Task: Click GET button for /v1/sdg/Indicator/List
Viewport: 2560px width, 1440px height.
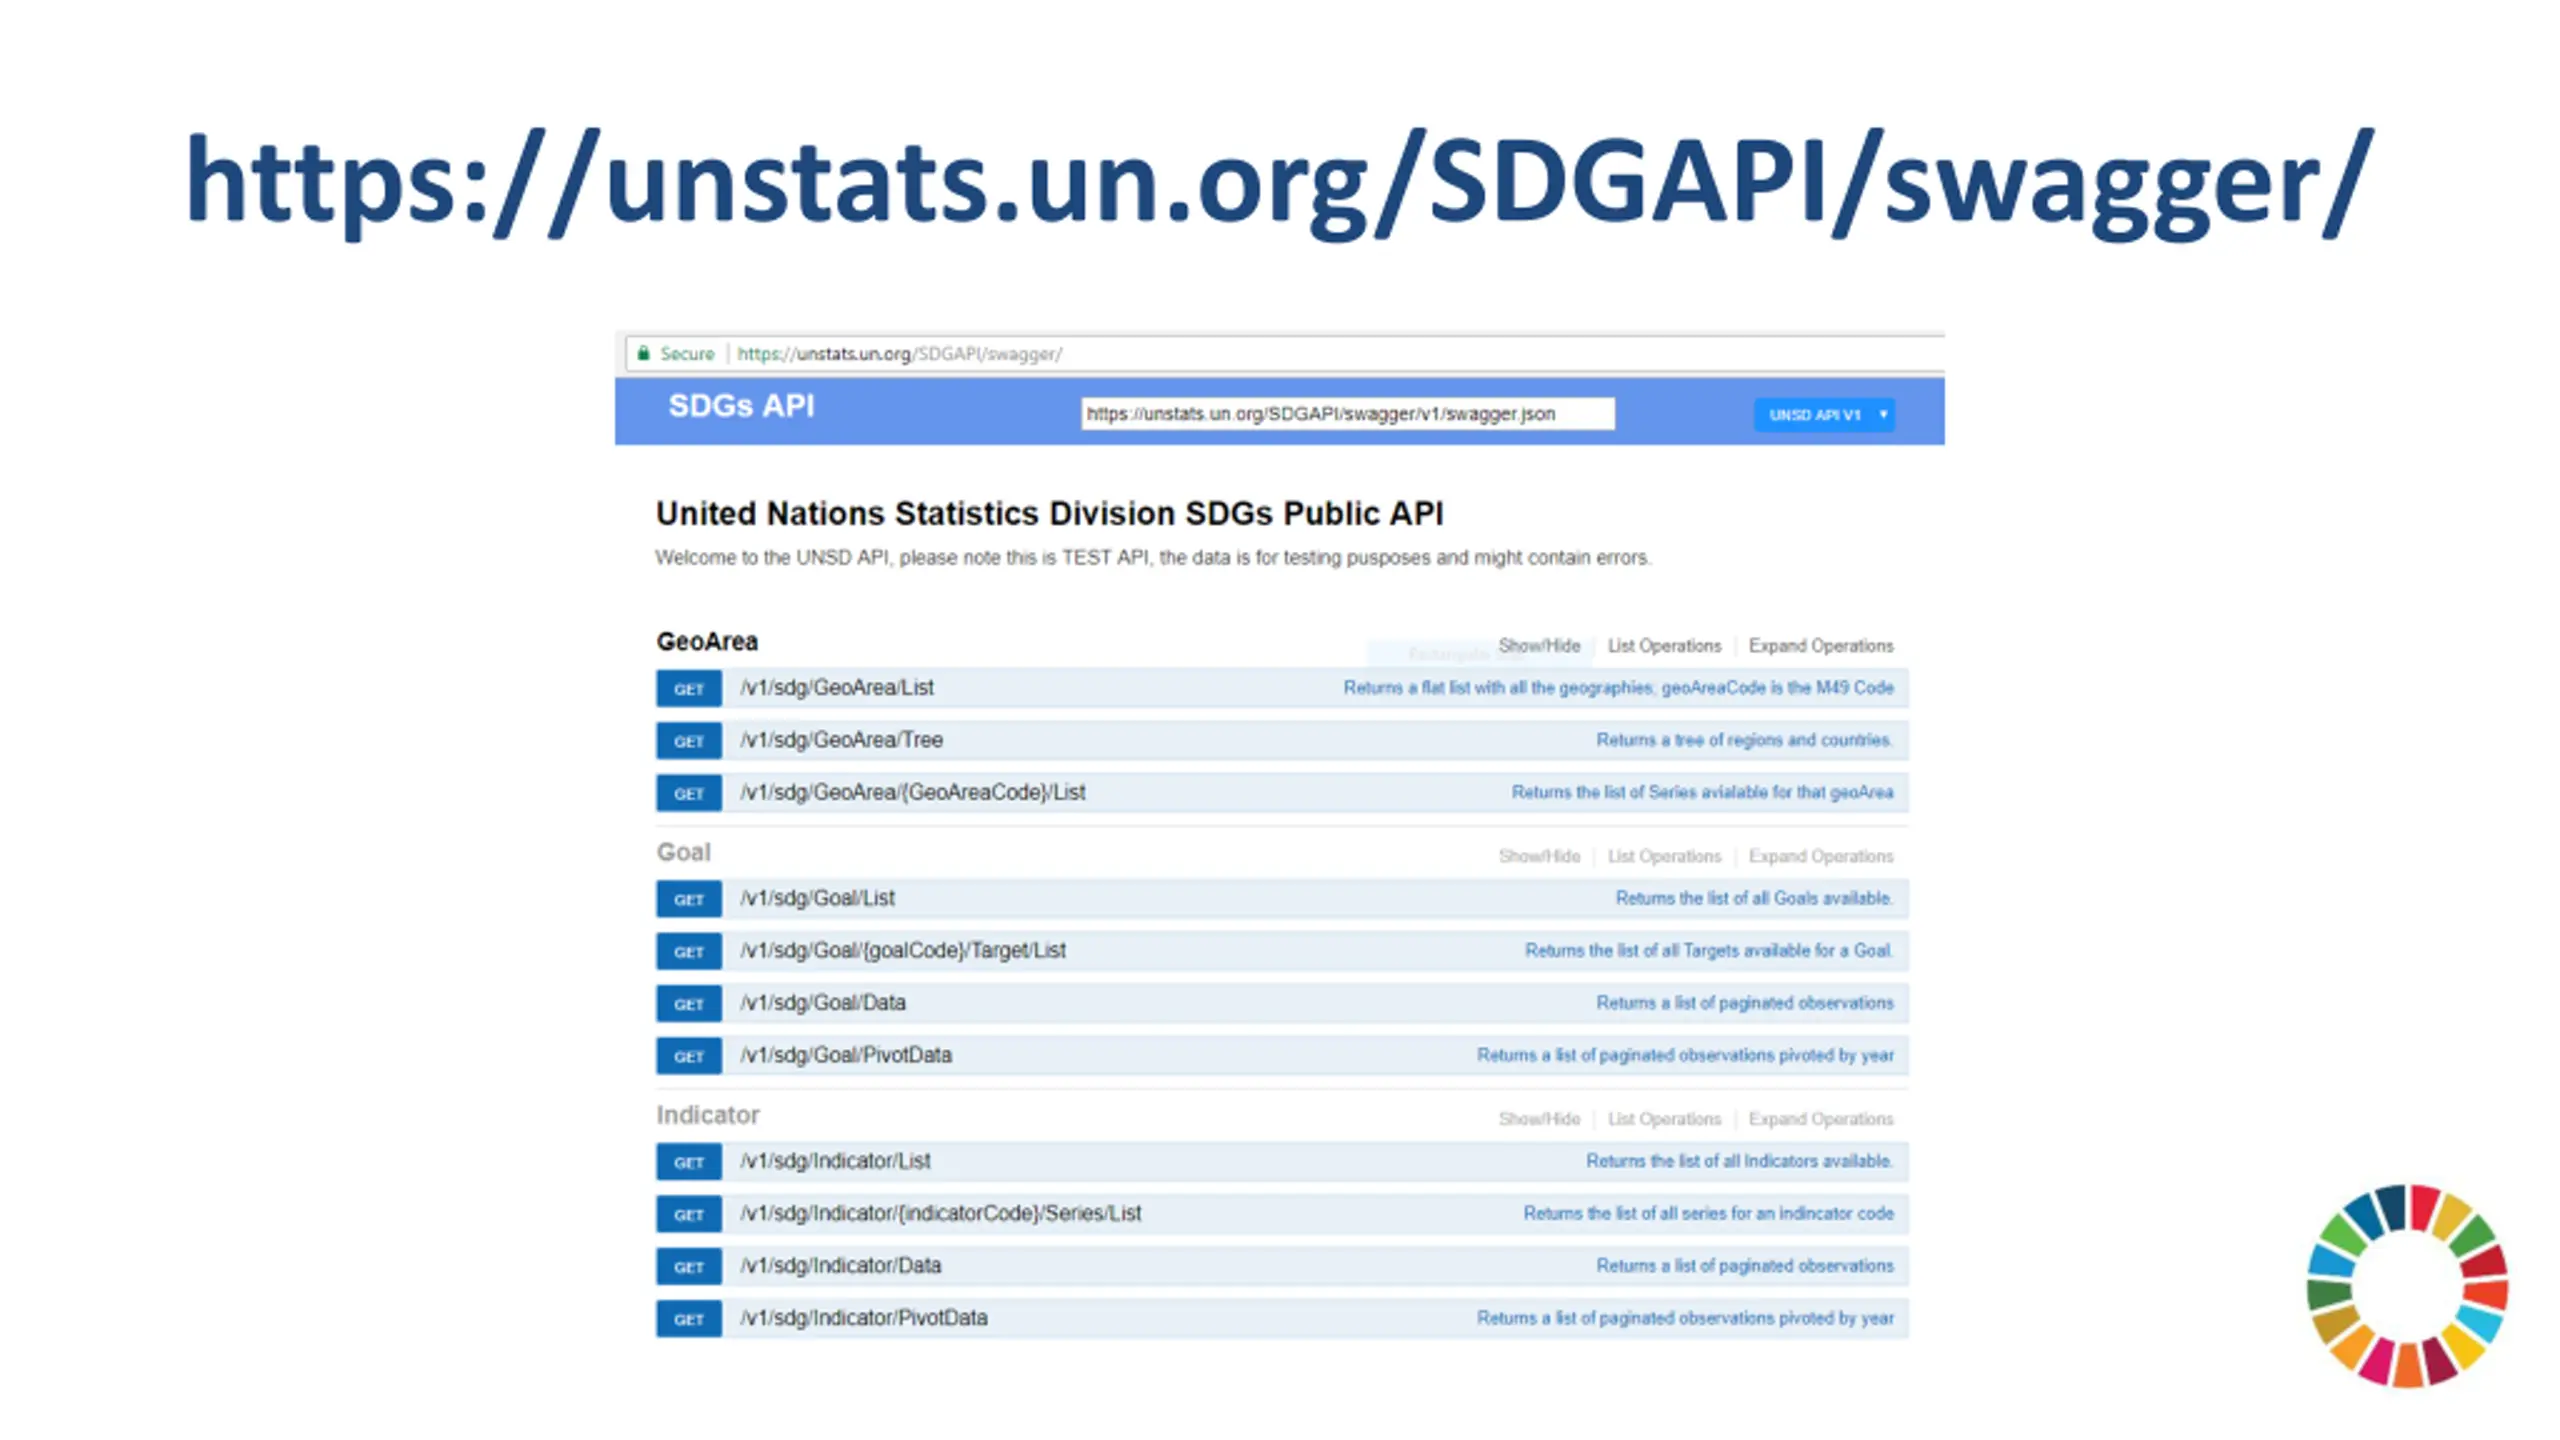Action: click(x=689, y=1162)
